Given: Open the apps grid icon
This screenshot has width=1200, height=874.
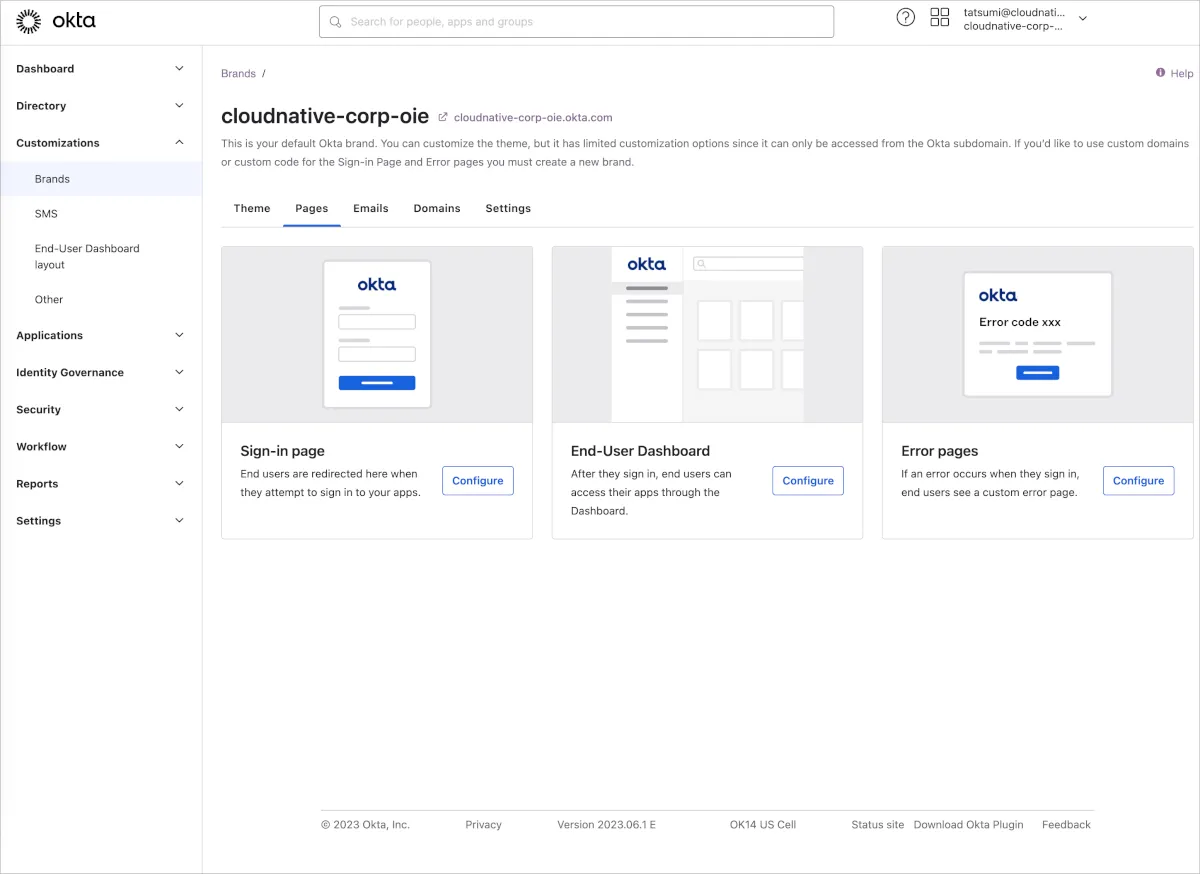Looking at the screenshot, I should tap(939, 17).
